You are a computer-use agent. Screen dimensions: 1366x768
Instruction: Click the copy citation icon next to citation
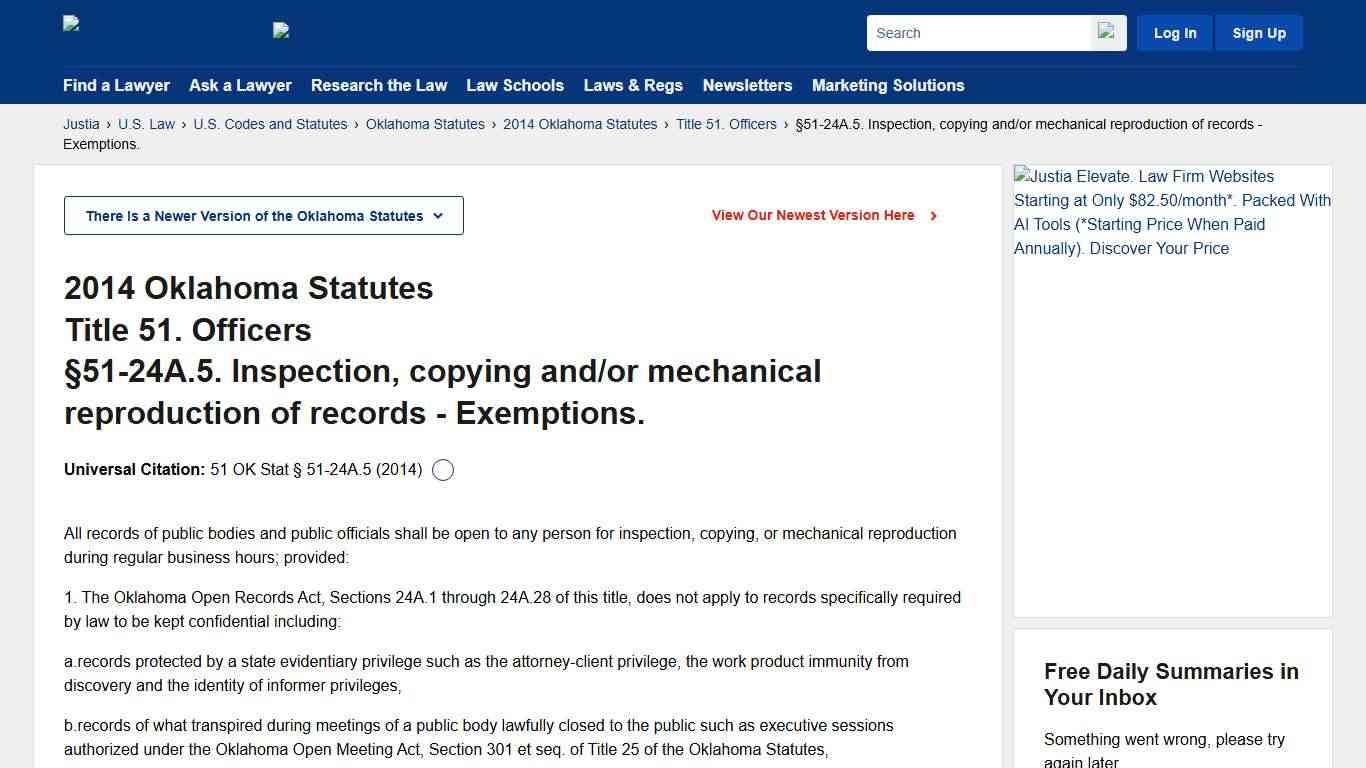pos(443,470)
